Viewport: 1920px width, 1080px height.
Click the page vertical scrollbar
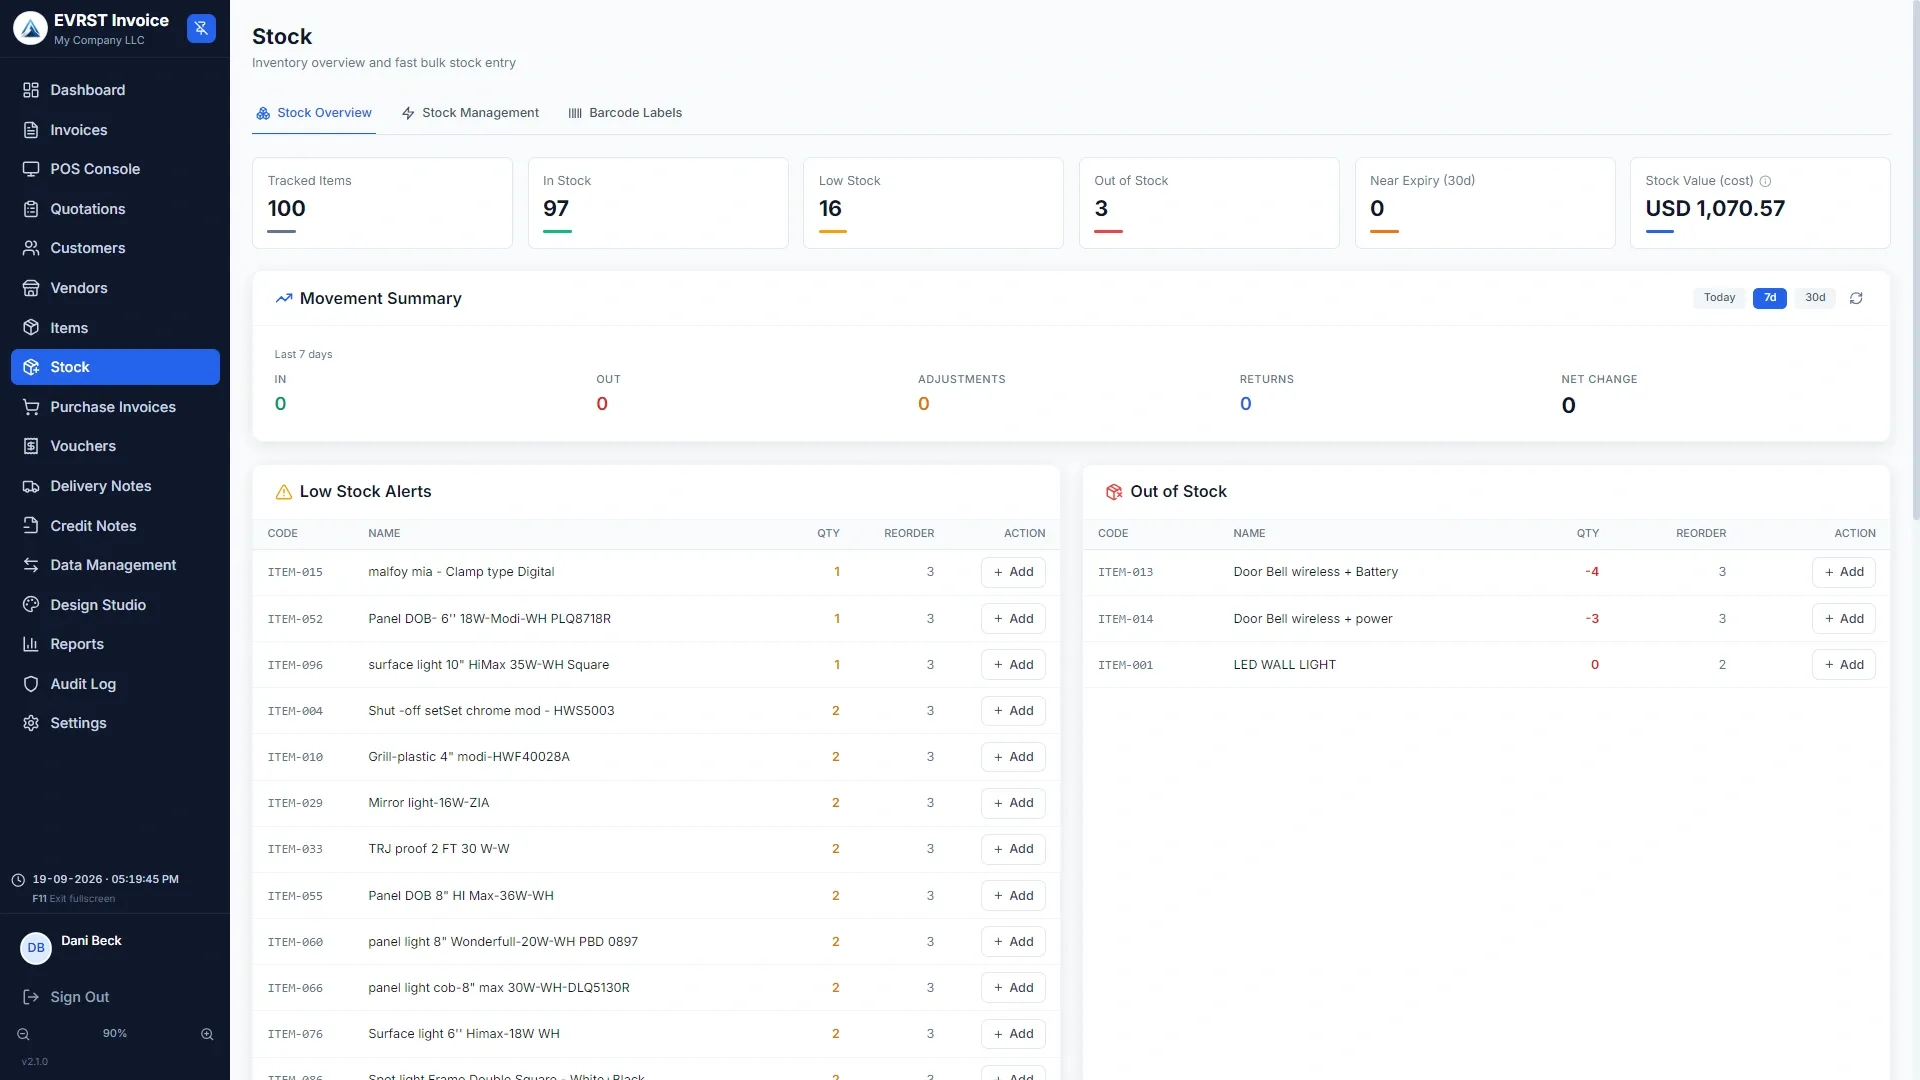(1915, 260)
